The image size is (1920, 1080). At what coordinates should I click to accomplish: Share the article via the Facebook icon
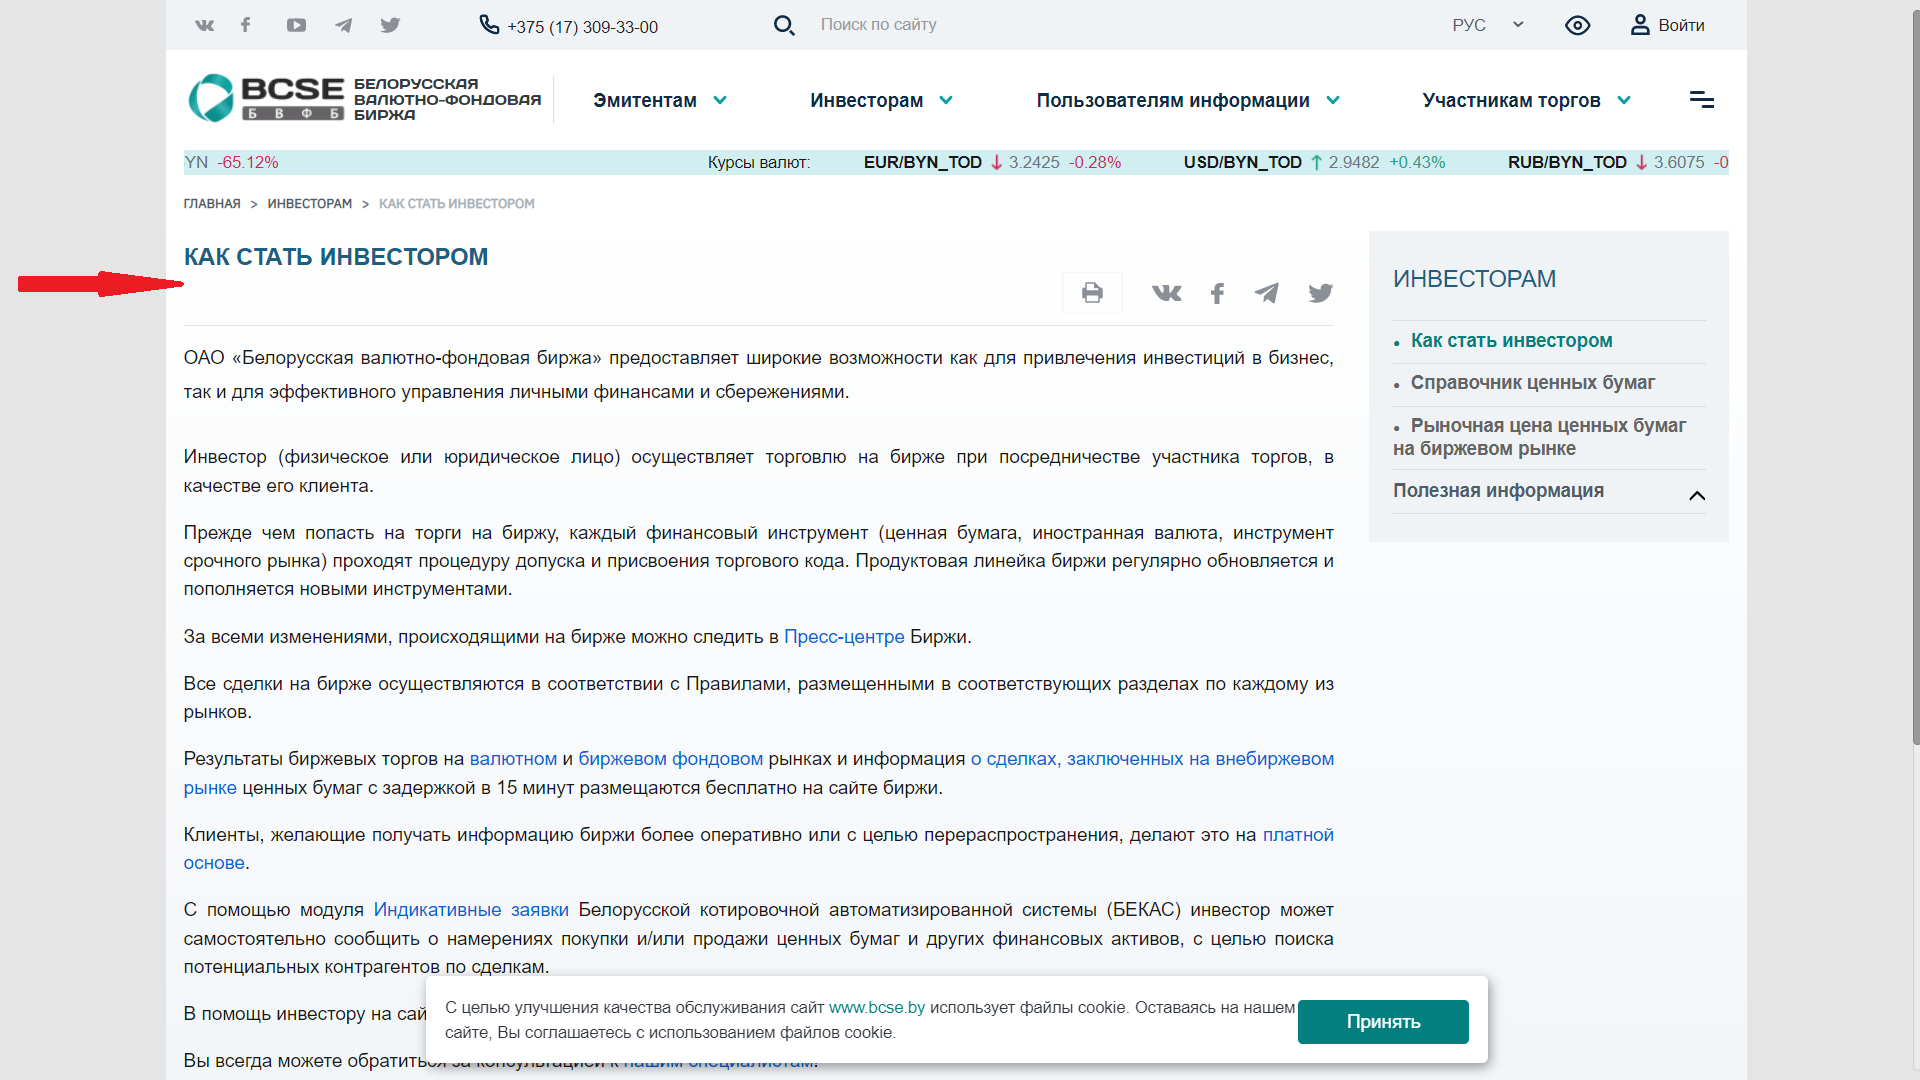(1217, 292)
